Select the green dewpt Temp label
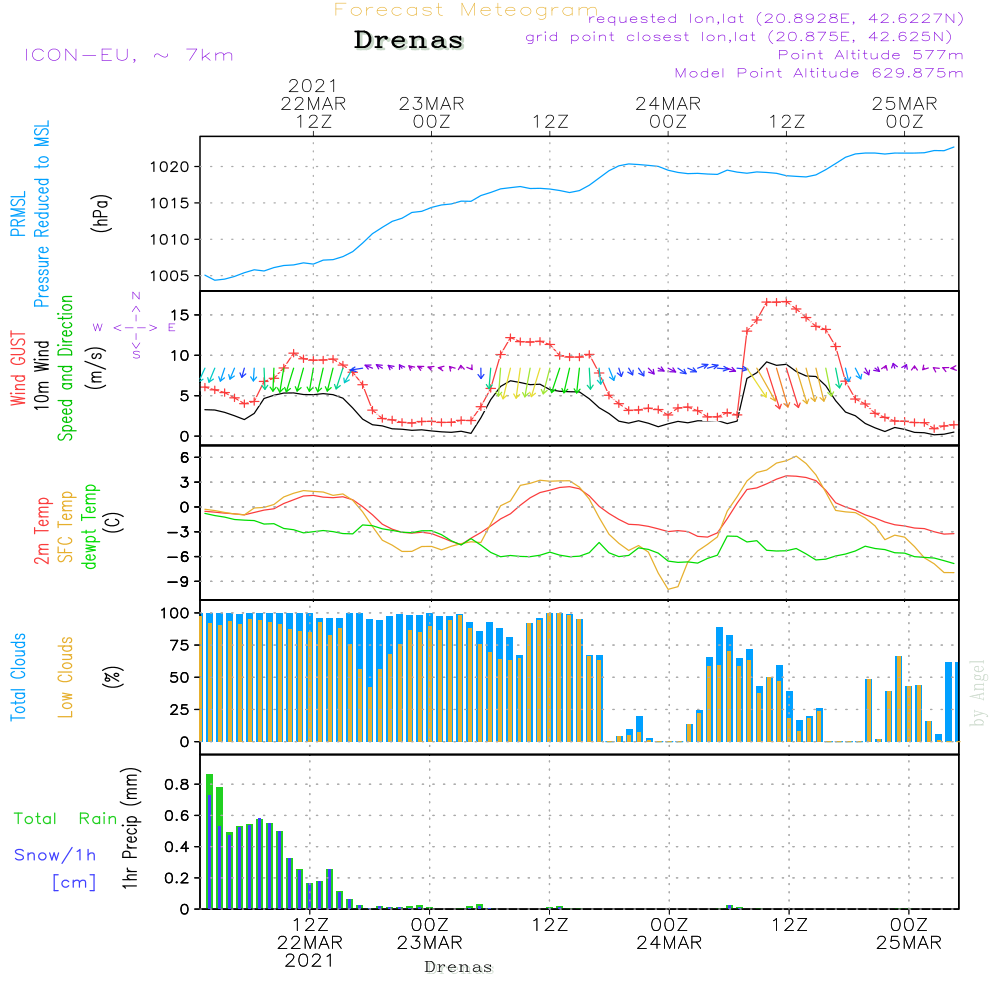 click(90, 527)
